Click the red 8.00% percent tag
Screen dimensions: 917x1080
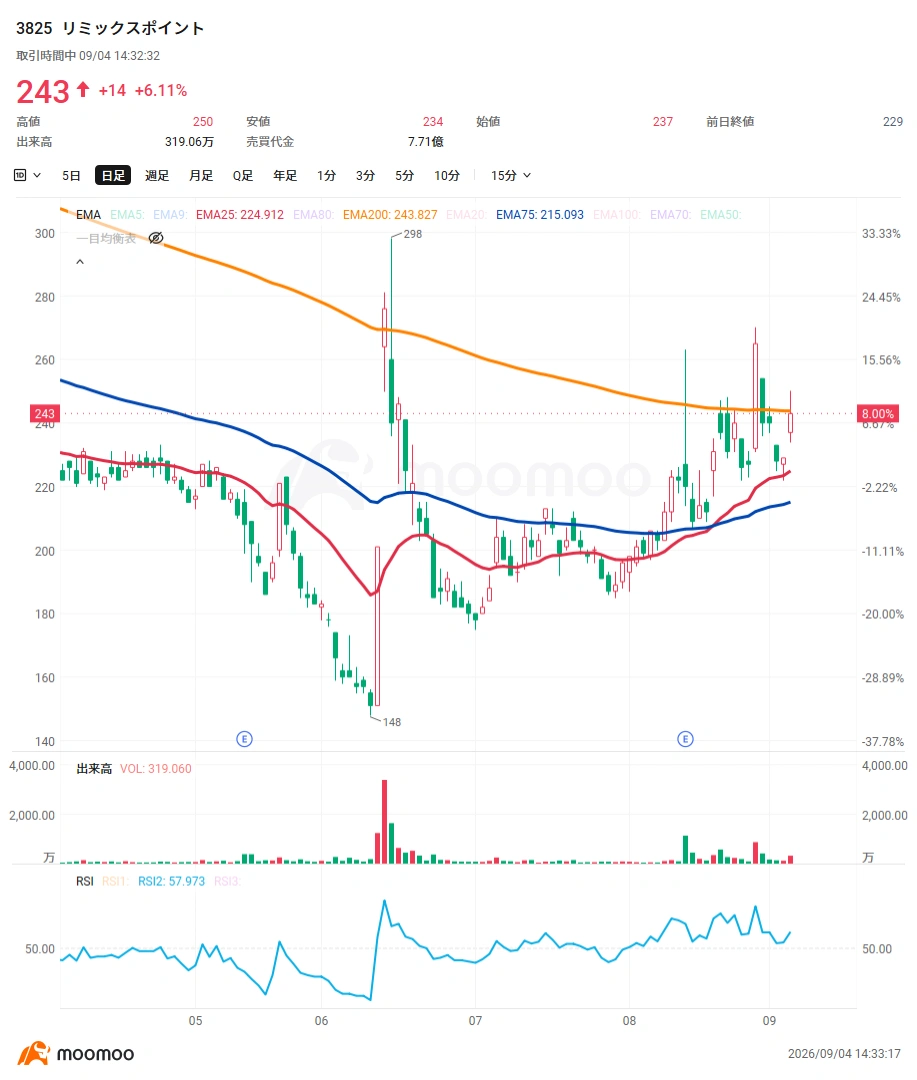tap(878, 413)
